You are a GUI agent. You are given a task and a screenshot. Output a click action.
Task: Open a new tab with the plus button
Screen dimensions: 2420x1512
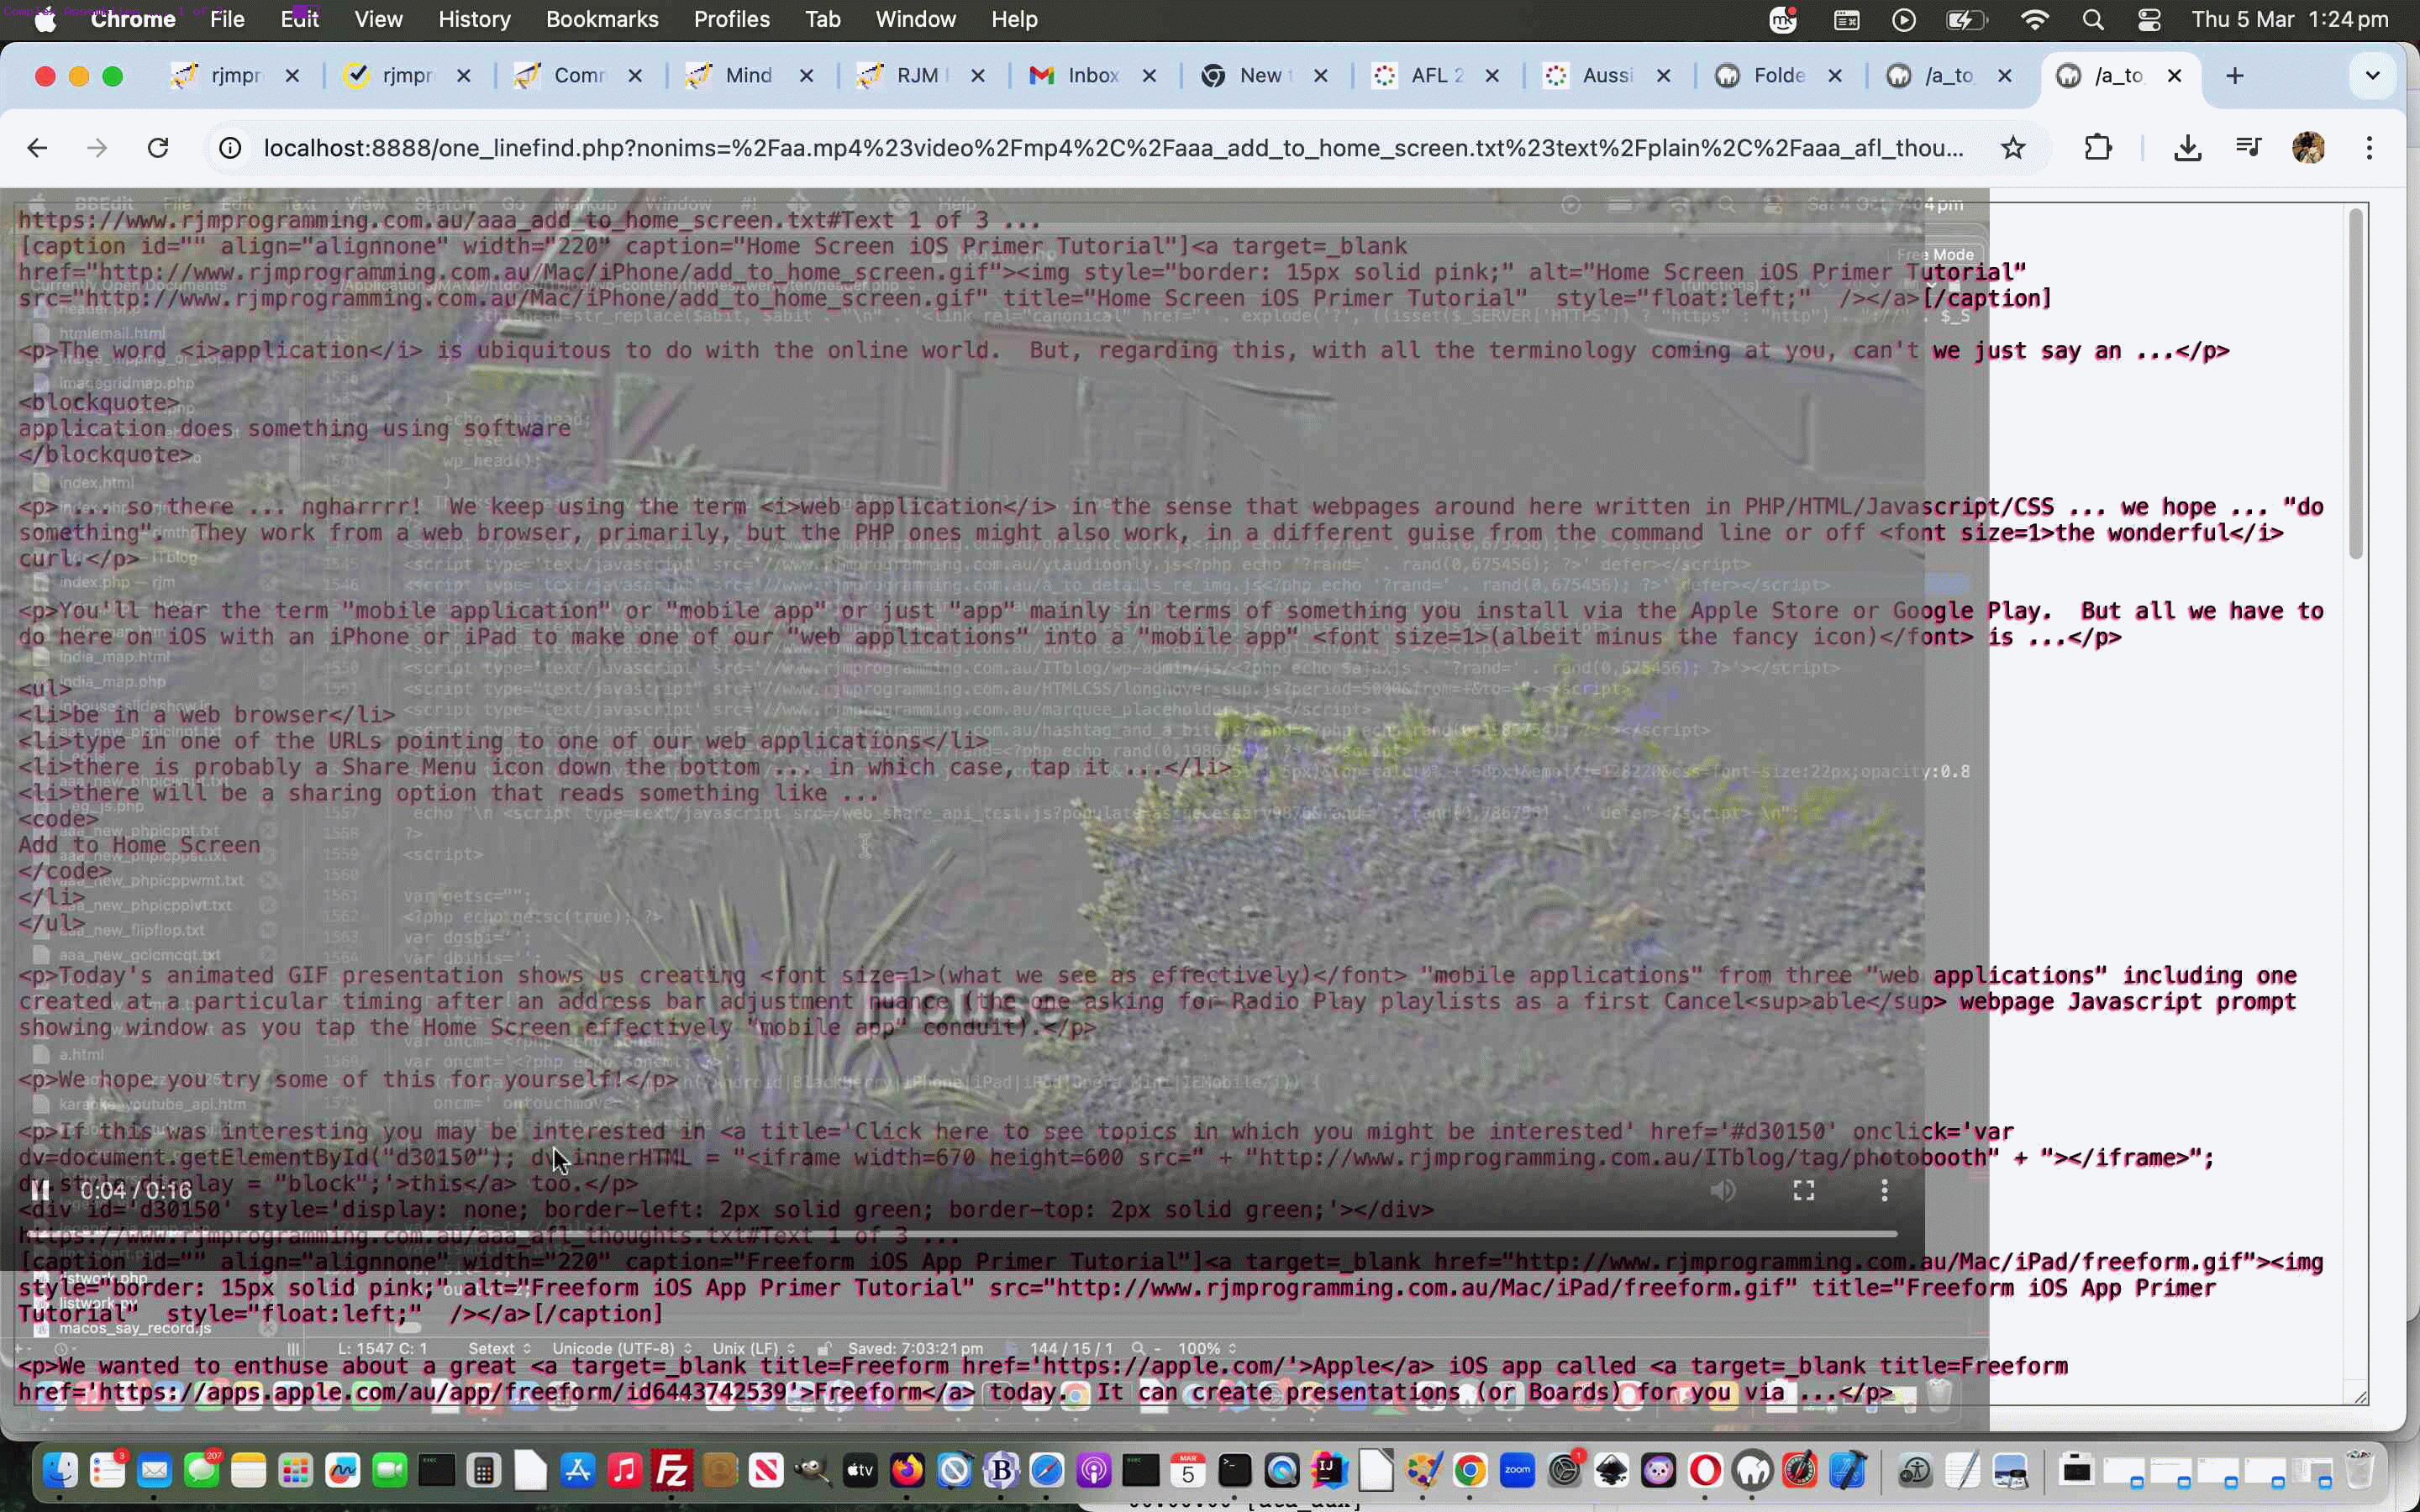pyautogui.click(x=2235, y=76)
